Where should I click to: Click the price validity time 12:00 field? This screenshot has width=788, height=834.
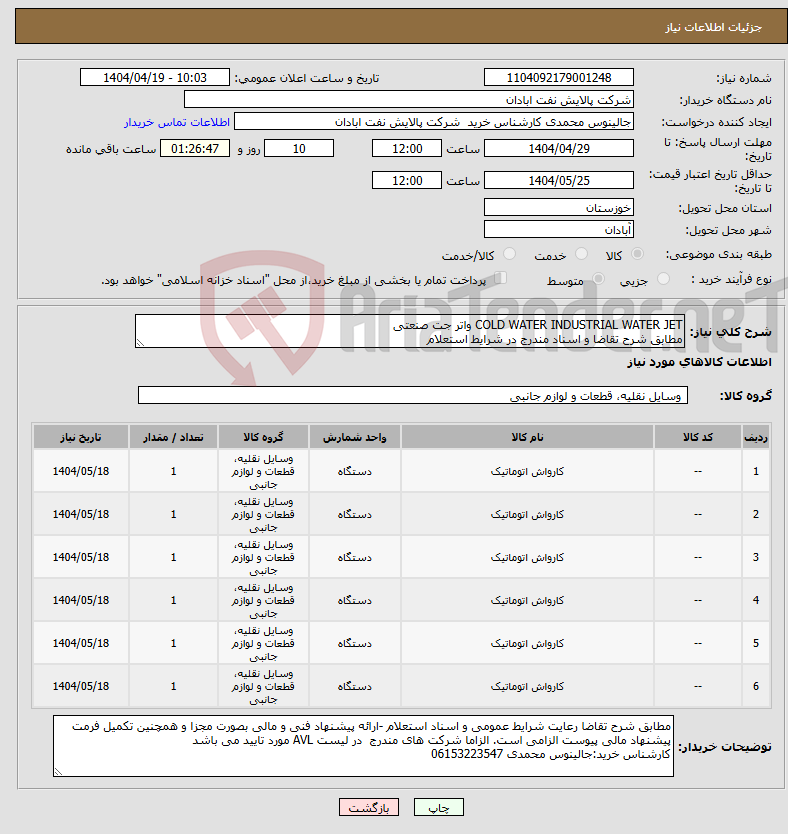point(407,181)
